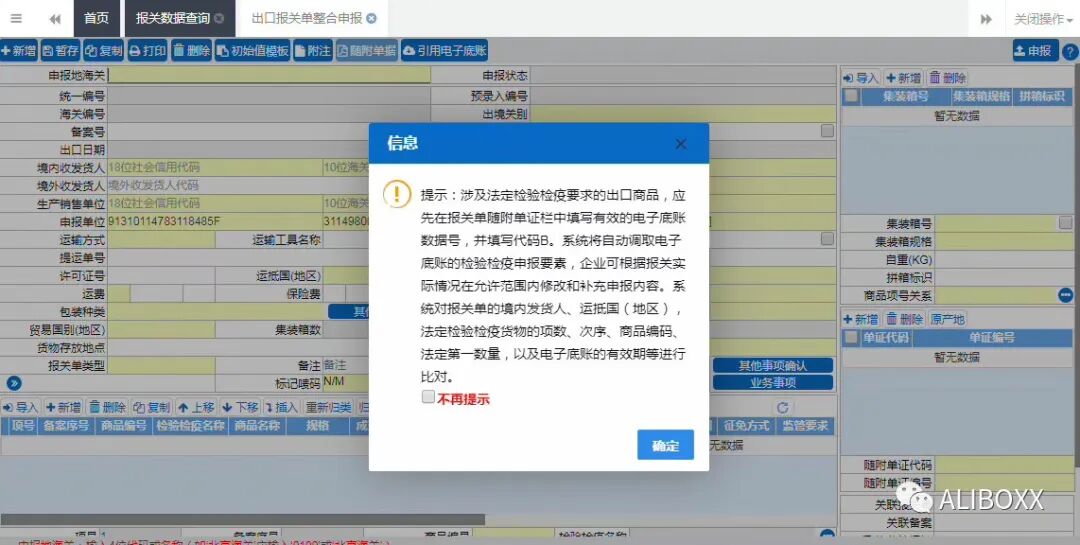Click 引用电子底账 cloud button

pos(444,50)
